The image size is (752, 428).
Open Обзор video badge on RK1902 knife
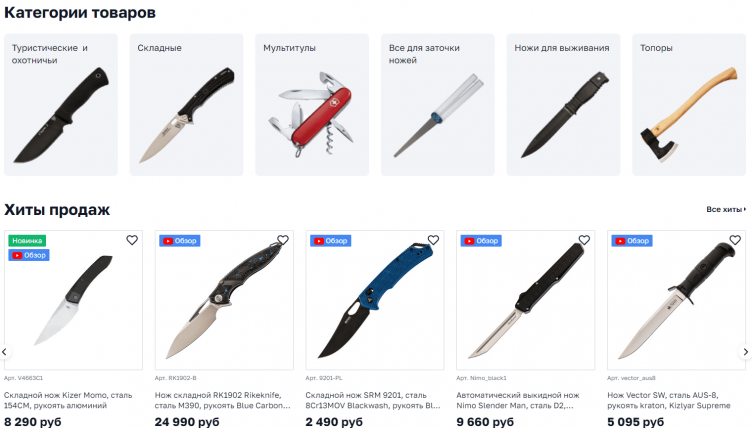click(x=180, y=241)
